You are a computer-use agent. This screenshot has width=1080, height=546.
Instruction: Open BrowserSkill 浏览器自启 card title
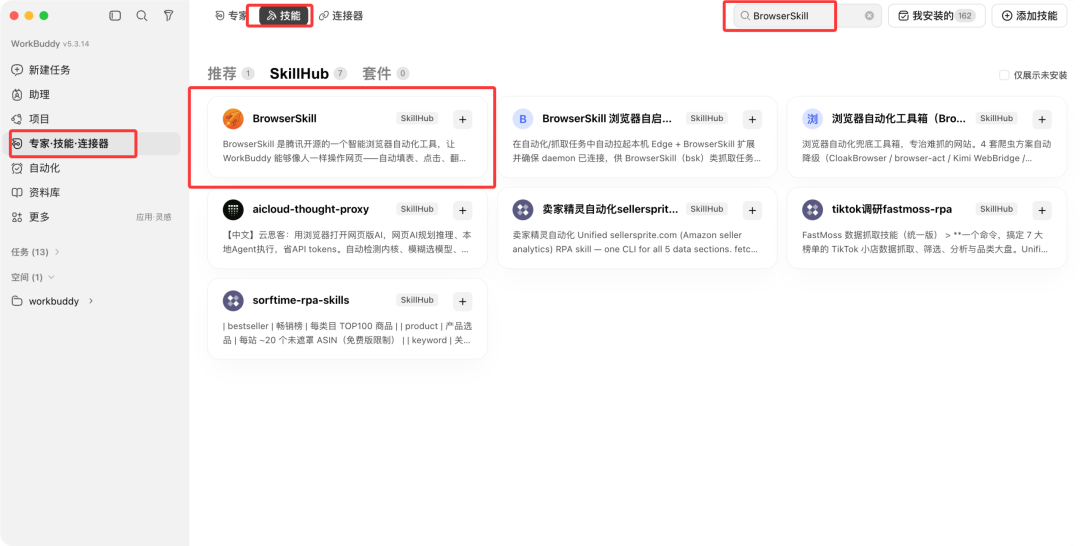click(x=607, y=118)
